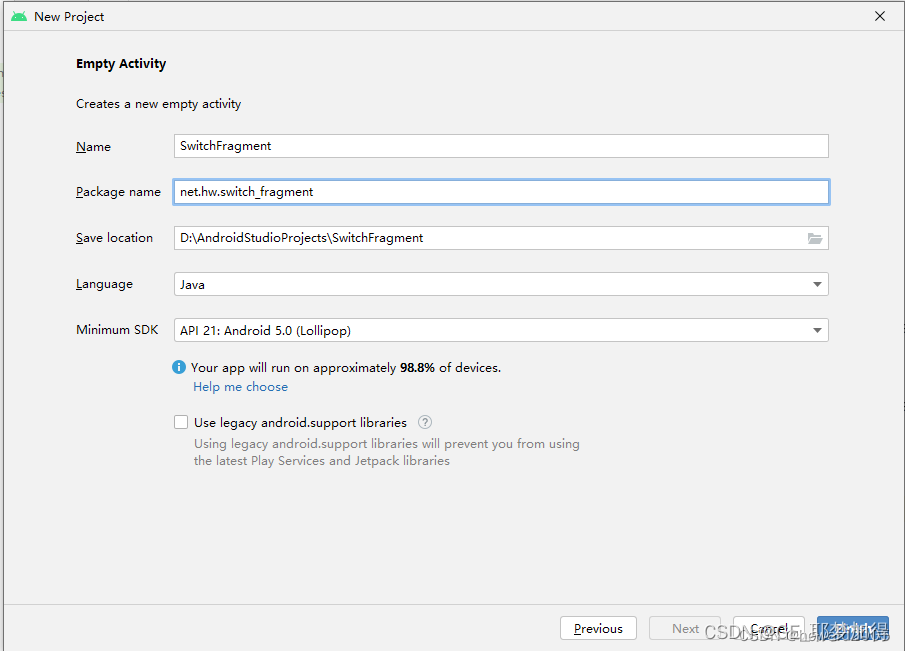The height and width of the screenshot is (651, 905).
Task: Click the Language label text
Action: point(104,284)
